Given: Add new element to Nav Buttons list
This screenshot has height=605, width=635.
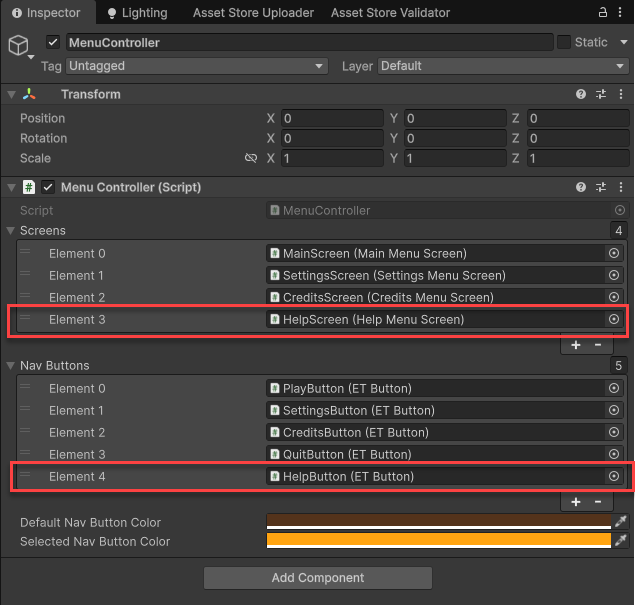Looking at the screenshot, I should pos(576,501).
